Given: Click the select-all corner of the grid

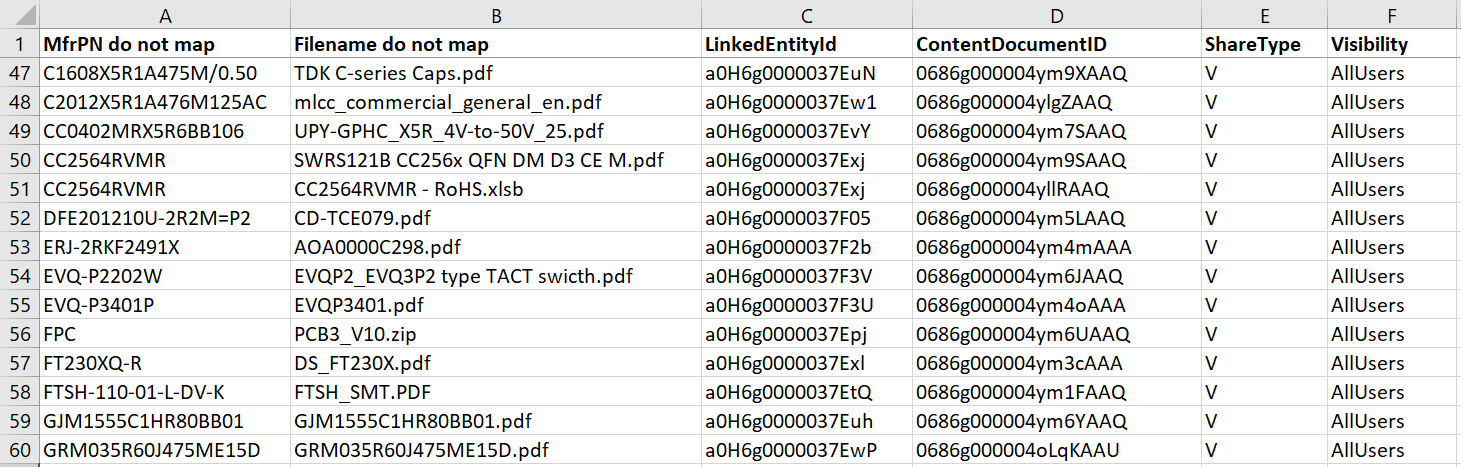Looking at the screenshot, I should (x=19, y=15).
